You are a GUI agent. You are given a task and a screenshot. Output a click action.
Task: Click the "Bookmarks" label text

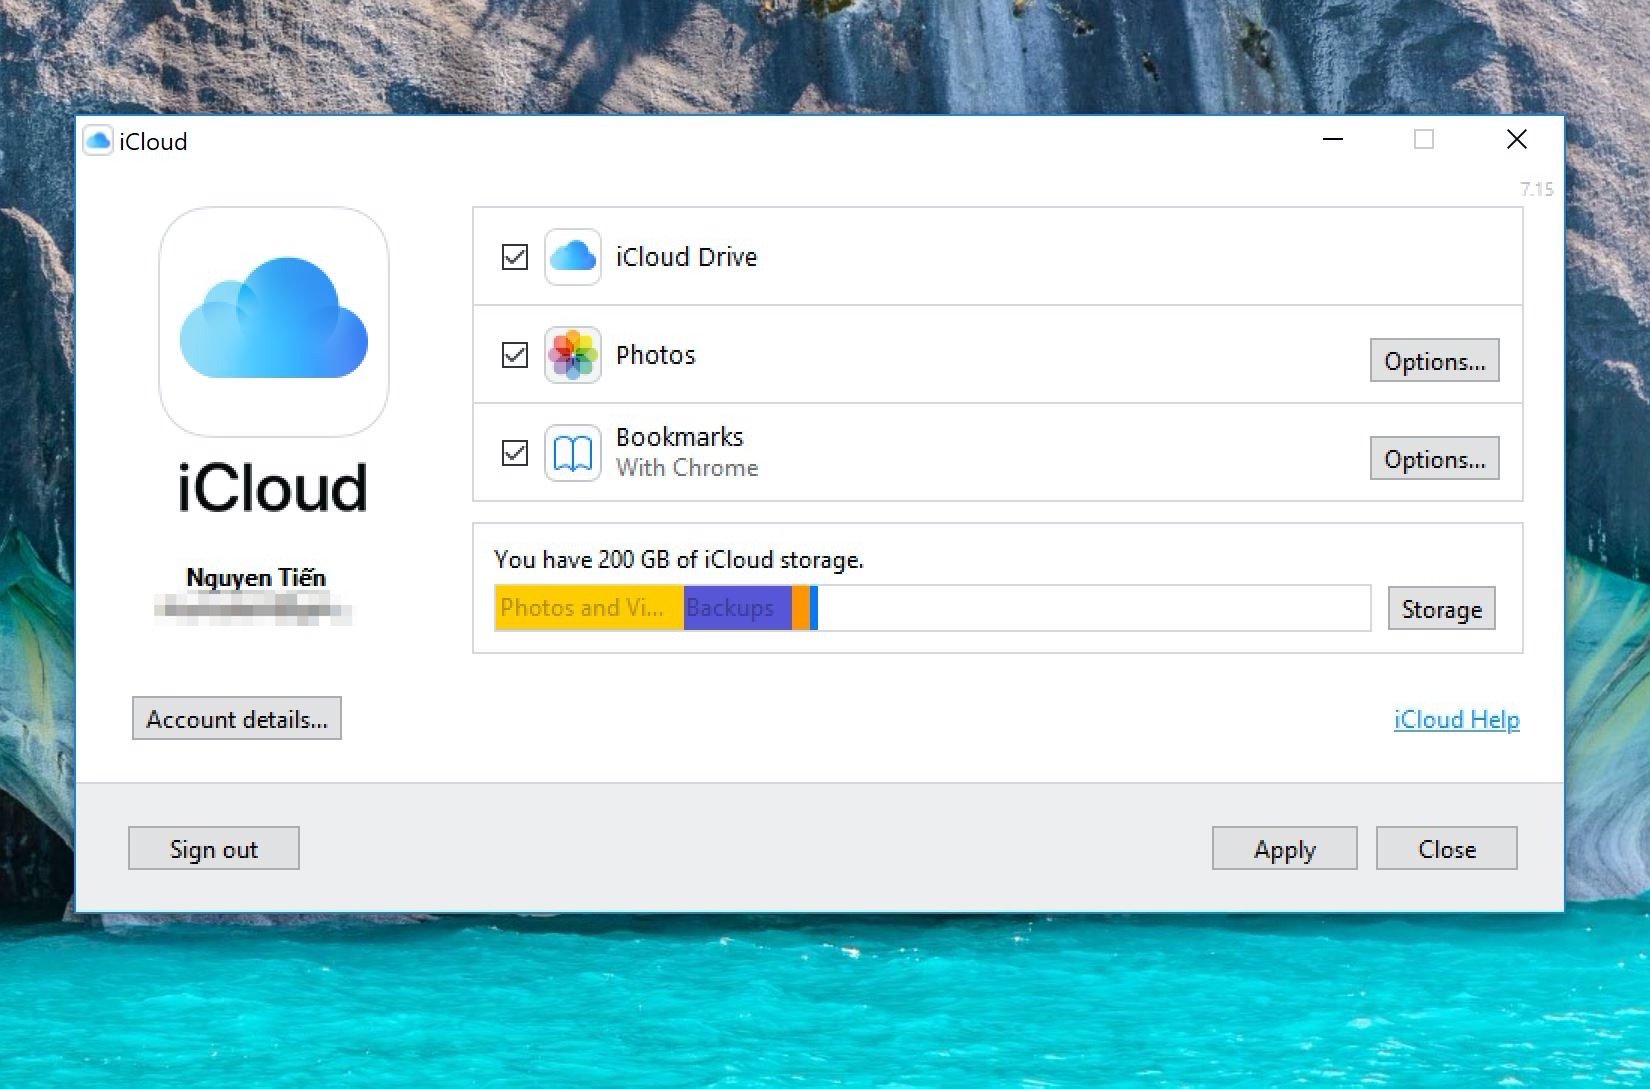pos(680,437)
